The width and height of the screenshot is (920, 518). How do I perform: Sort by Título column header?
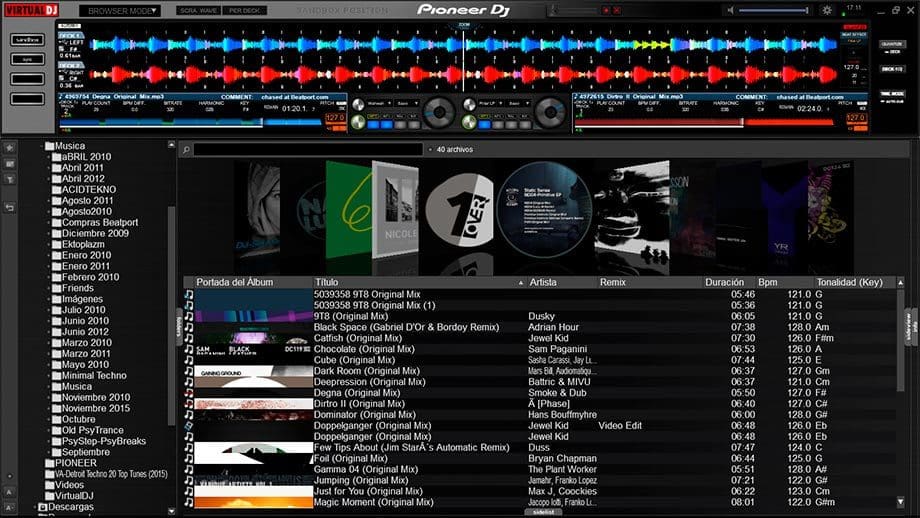pos(419,282)
